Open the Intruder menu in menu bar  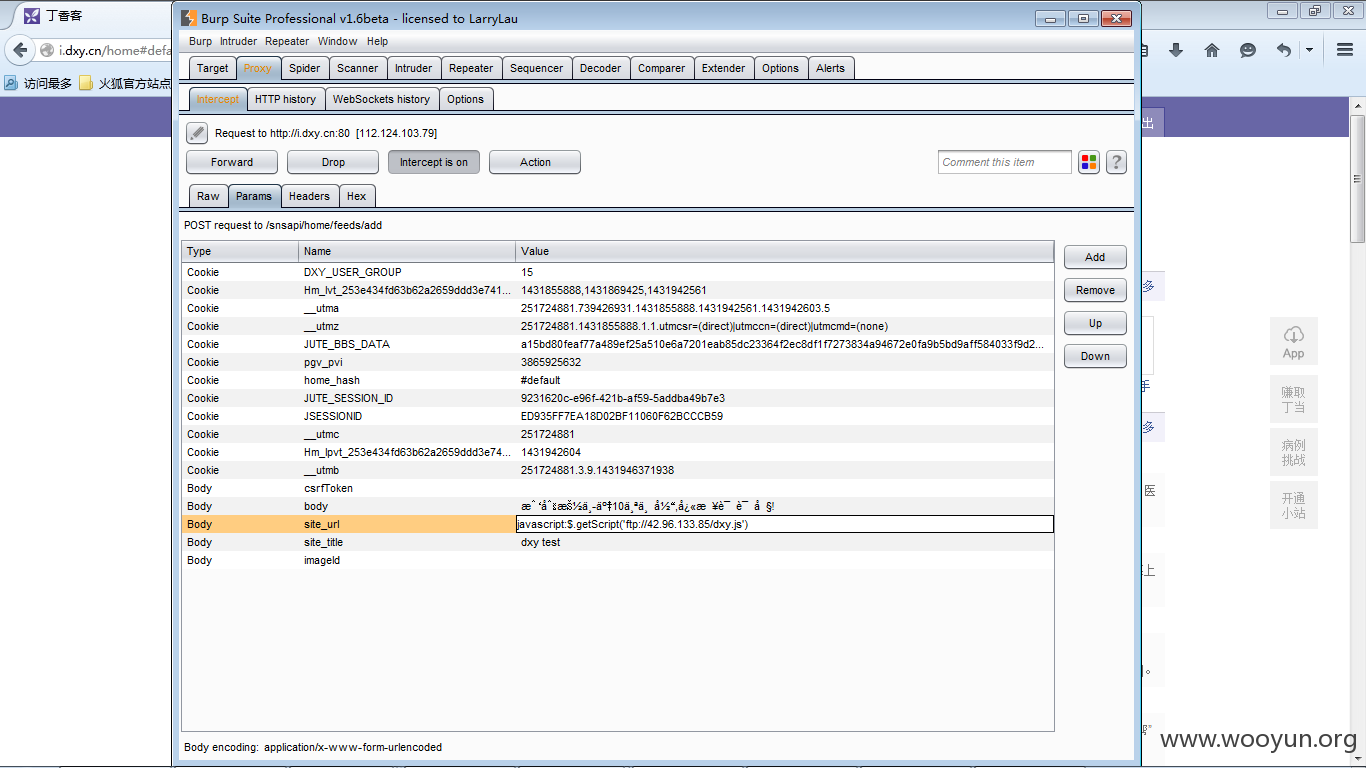click(238, 41)
